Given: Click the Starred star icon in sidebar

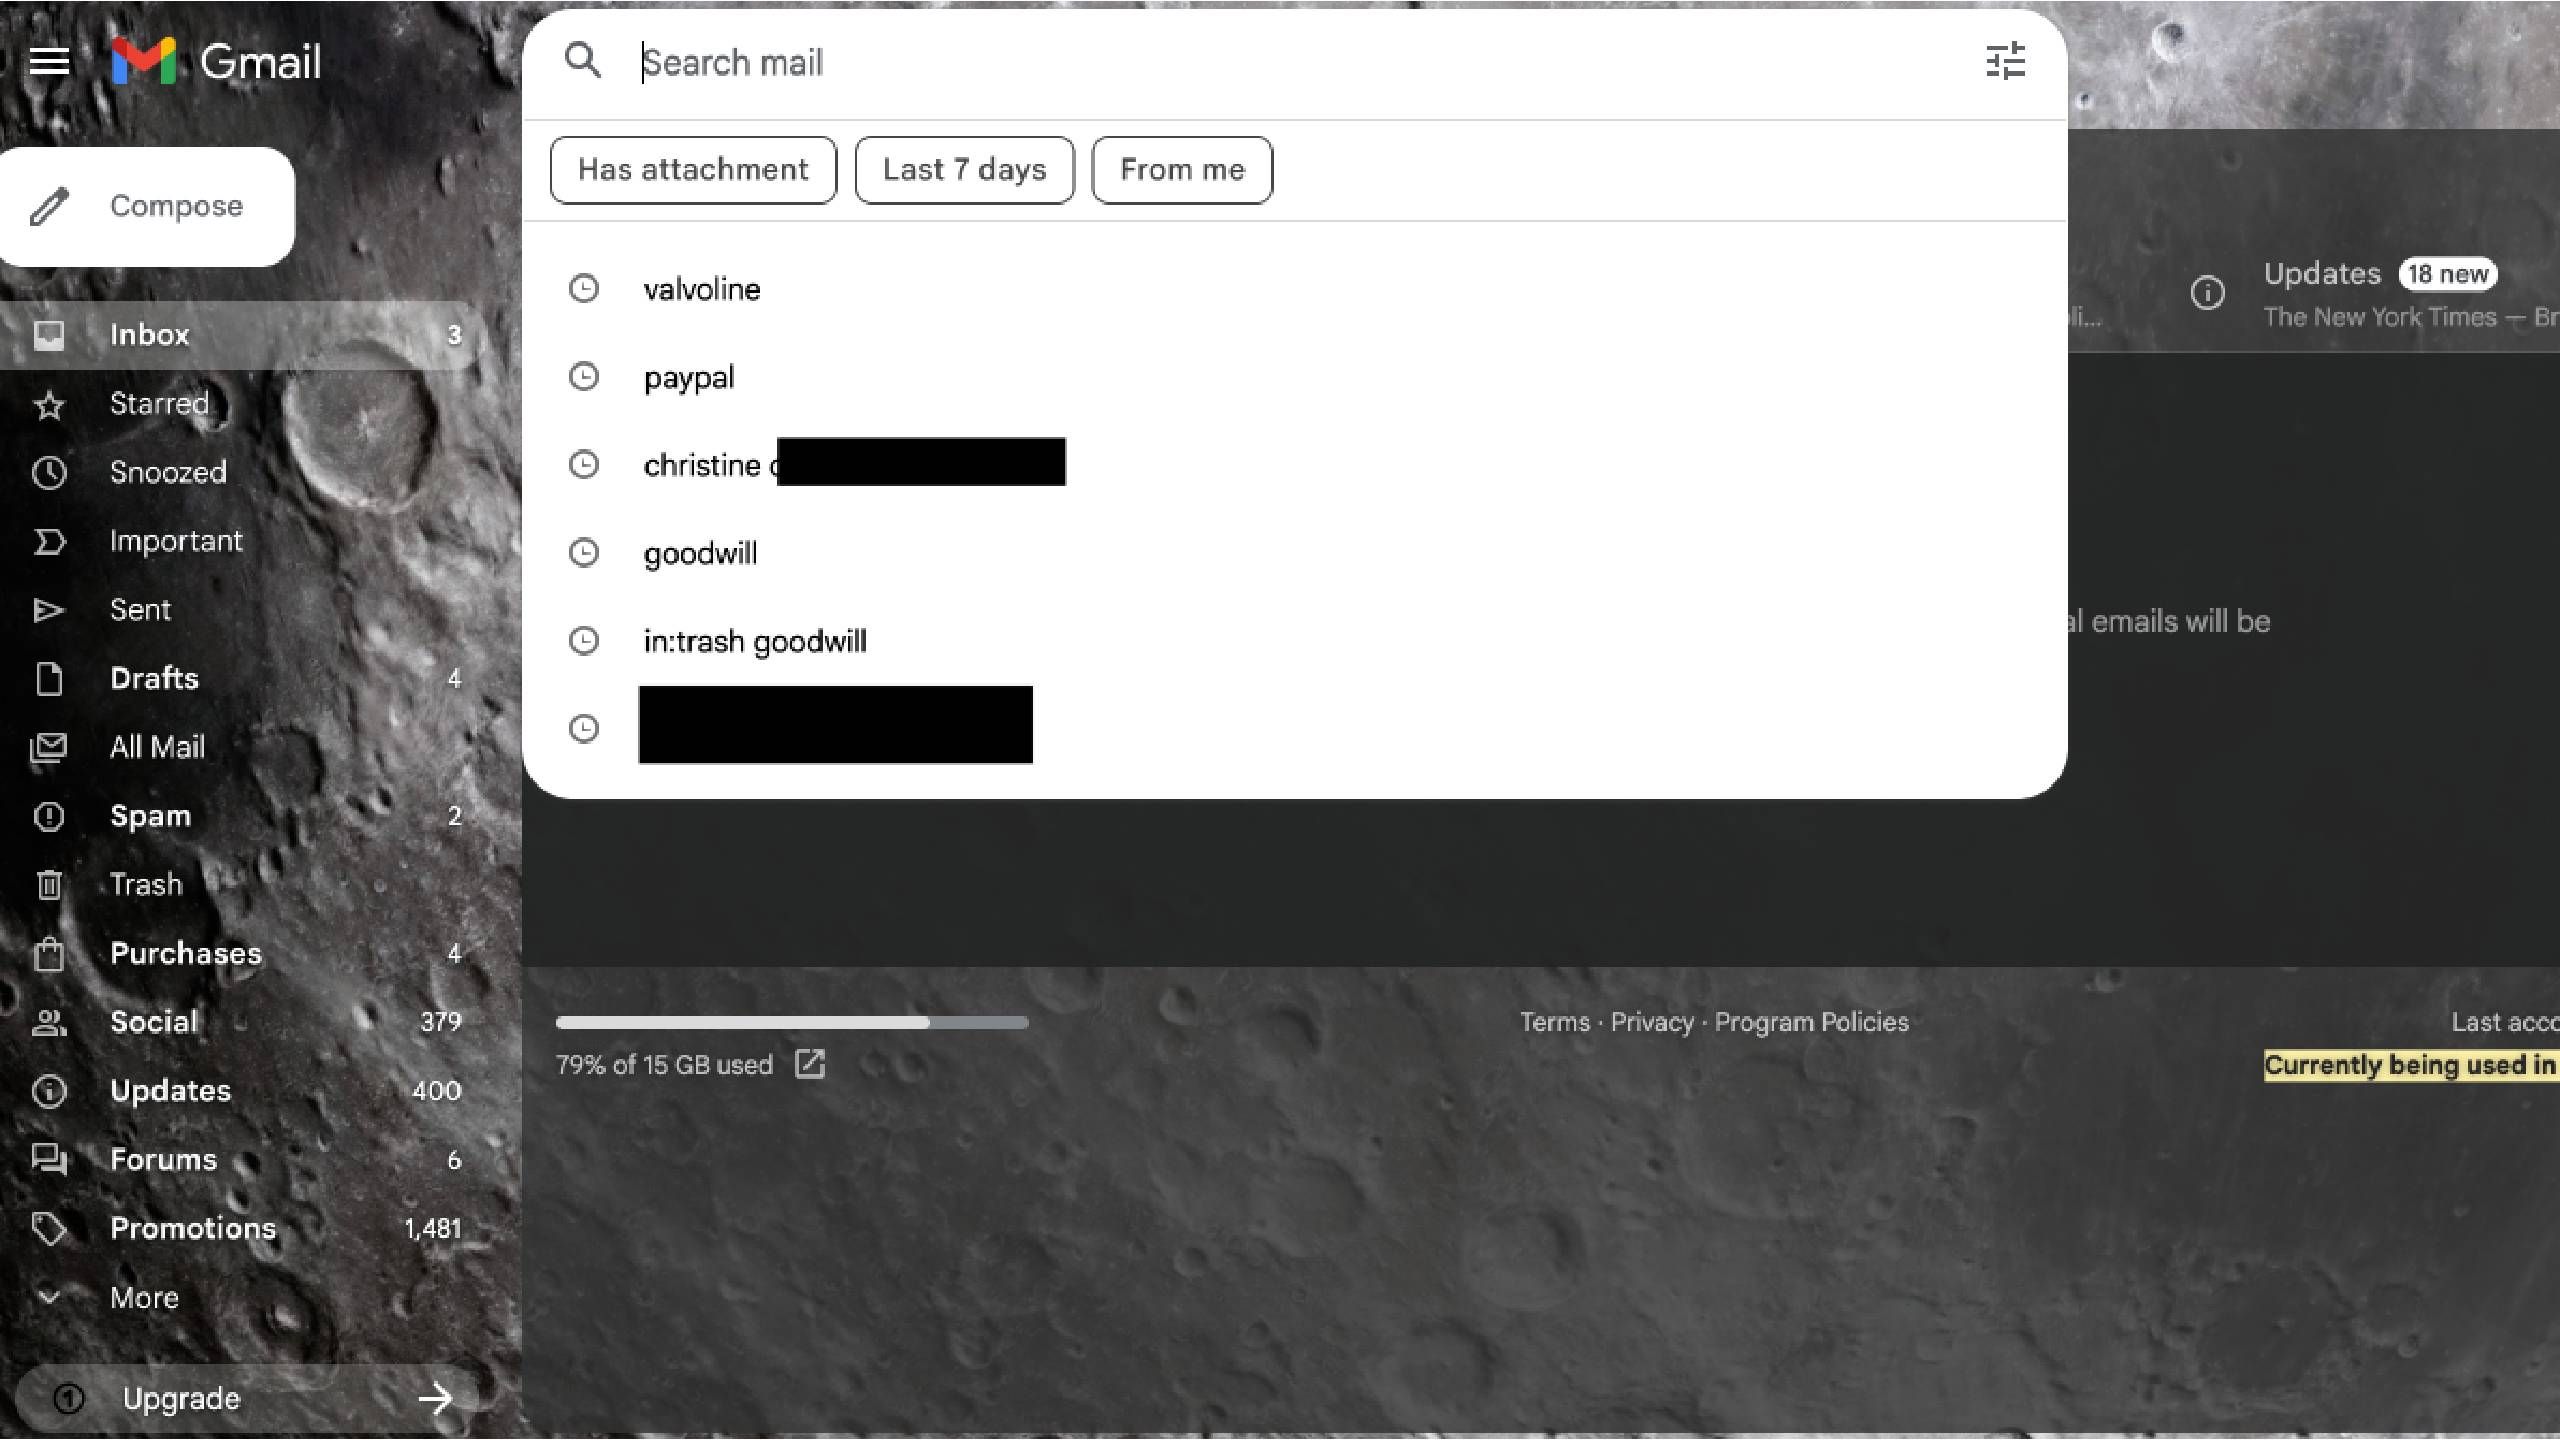Looking at the screenshot, I should coord(49,404).
